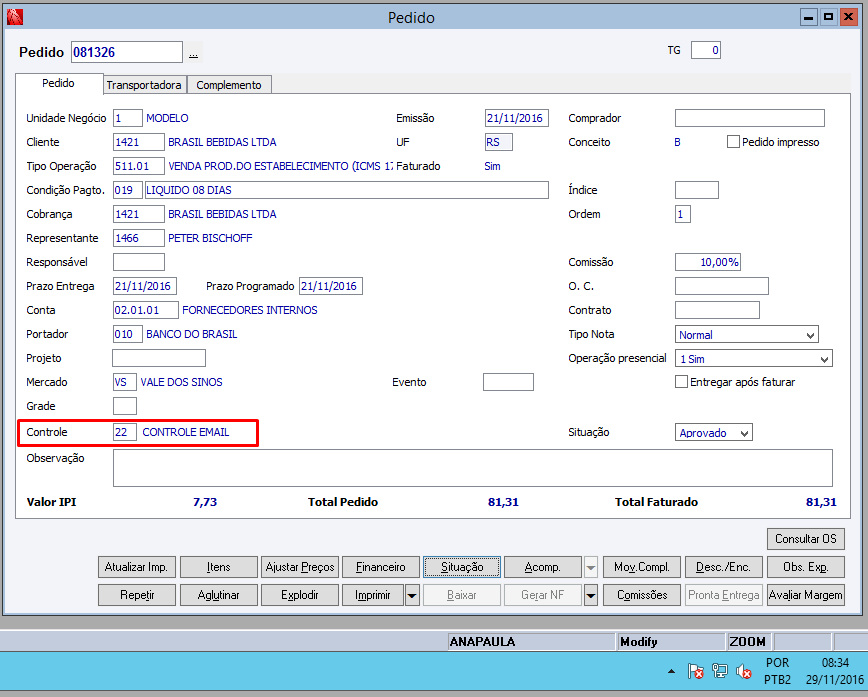Click the Condição Pagto. code field 019
Image resolution: width=868 pixels, height=697 pixels.
point(127,190)
